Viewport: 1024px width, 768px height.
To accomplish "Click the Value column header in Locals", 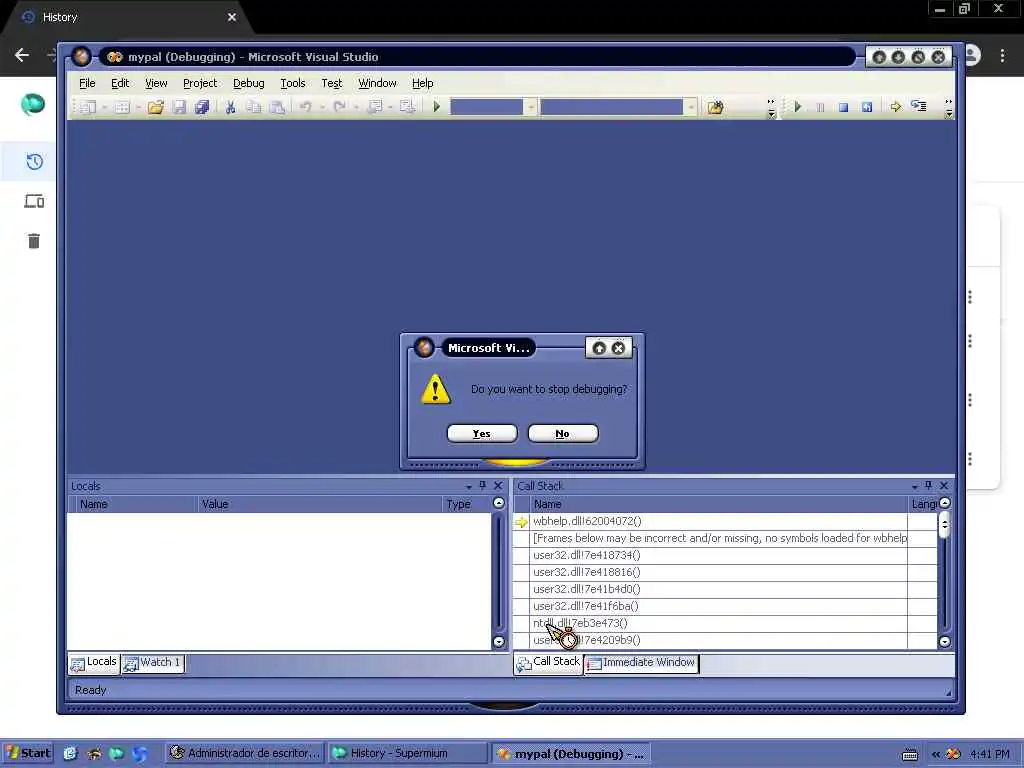I will pyautogui.click(x=320, y=504).
